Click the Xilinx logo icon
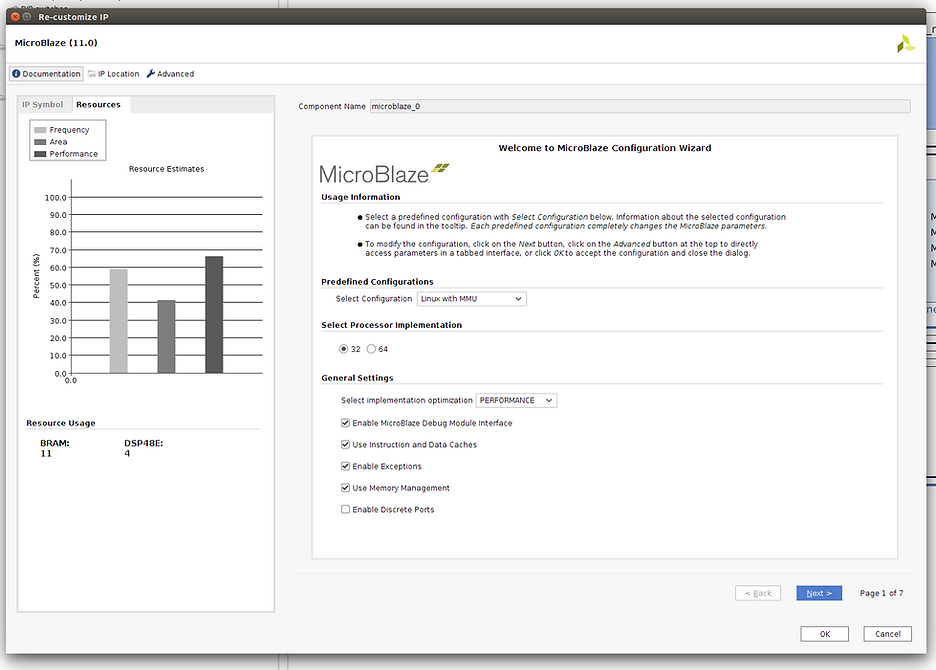Image resolution: width=936 pixels, height=670 pixels. [x=905, y=44]
